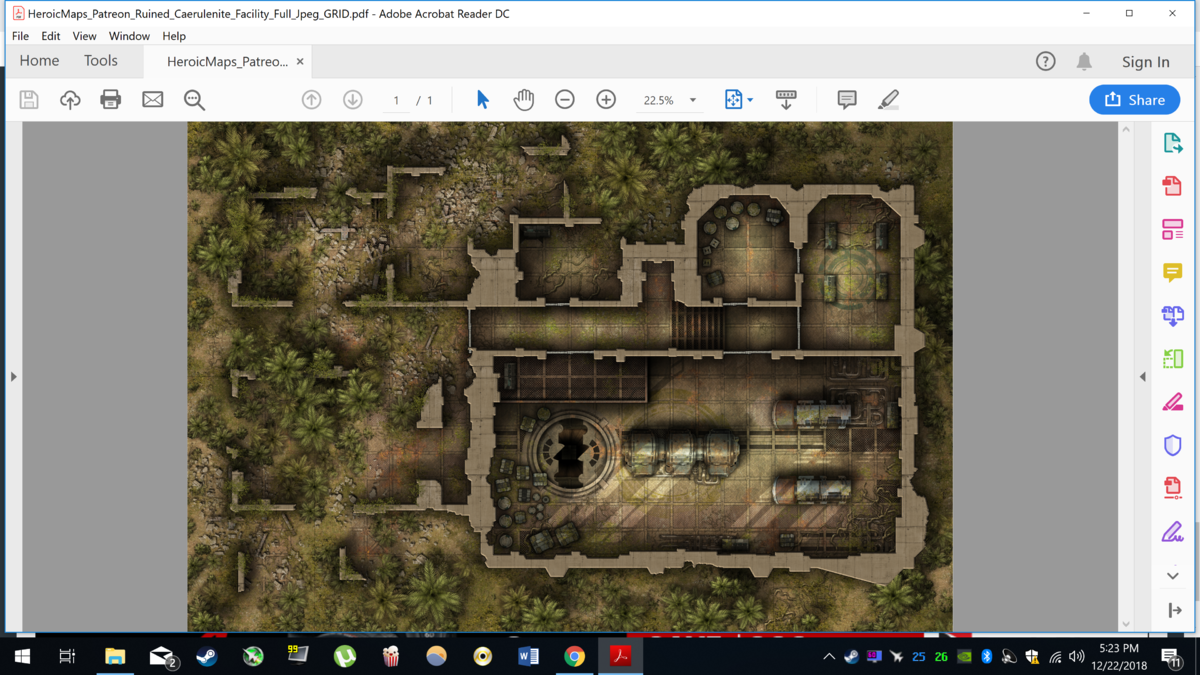Screen dimensions: 1200x675
Task: Open the notifications bell
Action: click(1084, 62)
